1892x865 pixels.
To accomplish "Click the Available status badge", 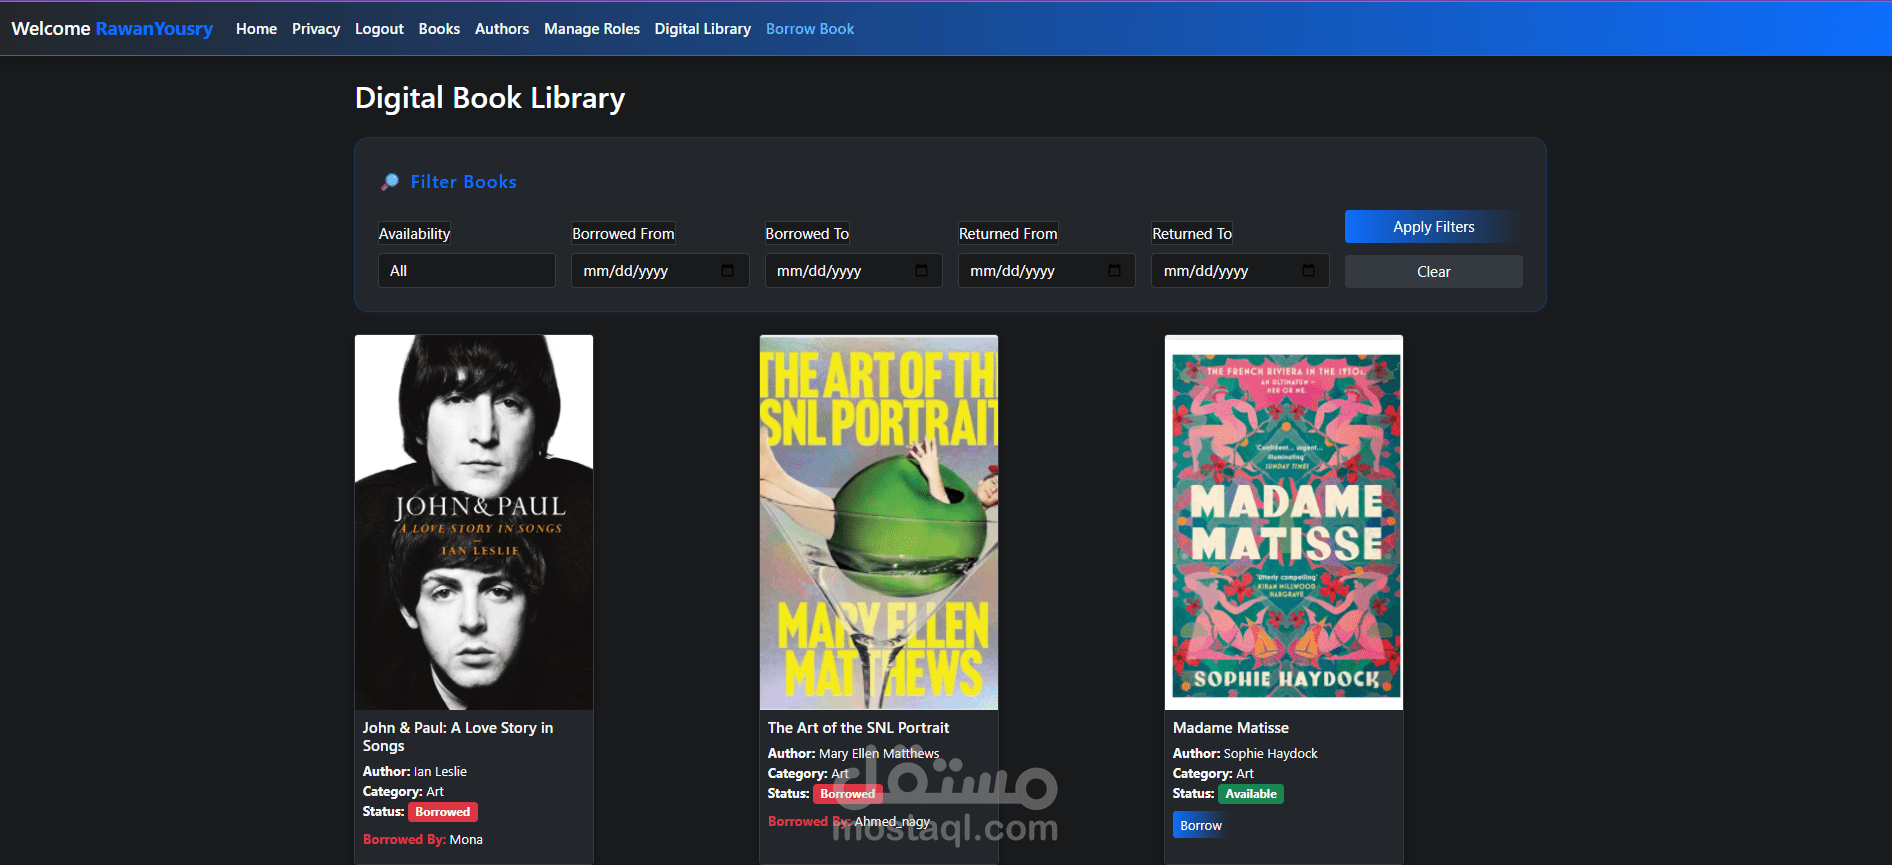I will click(1251, 794).
